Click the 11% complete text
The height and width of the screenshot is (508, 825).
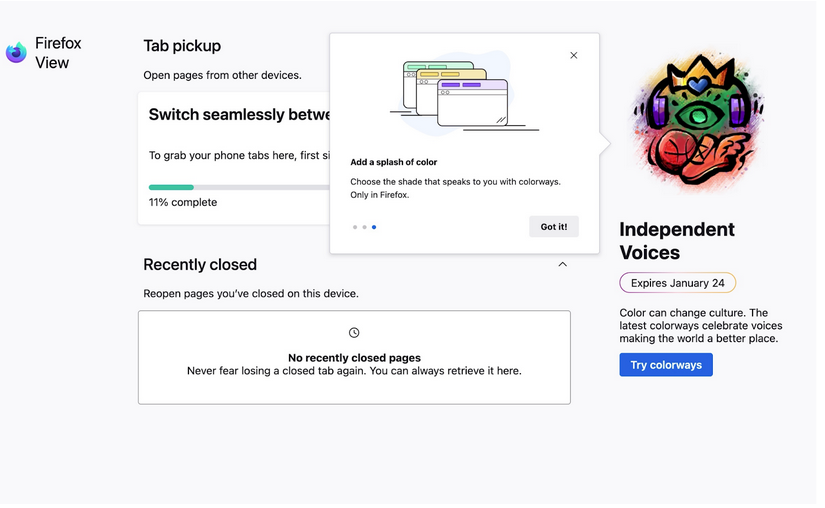[x=183, y=202]
